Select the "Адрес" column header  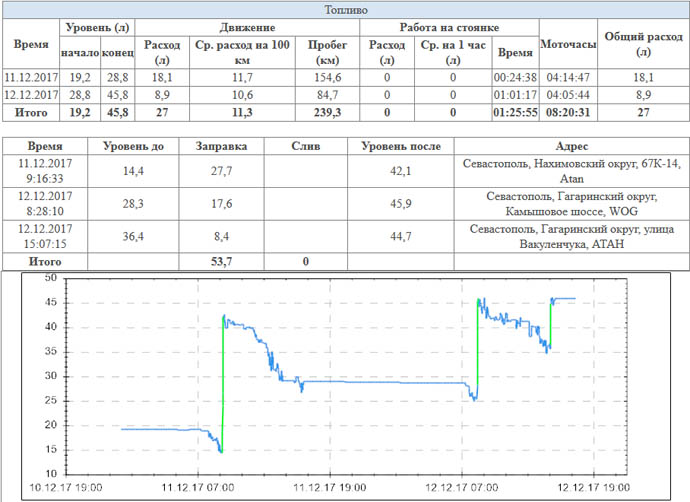click(566, 146)
